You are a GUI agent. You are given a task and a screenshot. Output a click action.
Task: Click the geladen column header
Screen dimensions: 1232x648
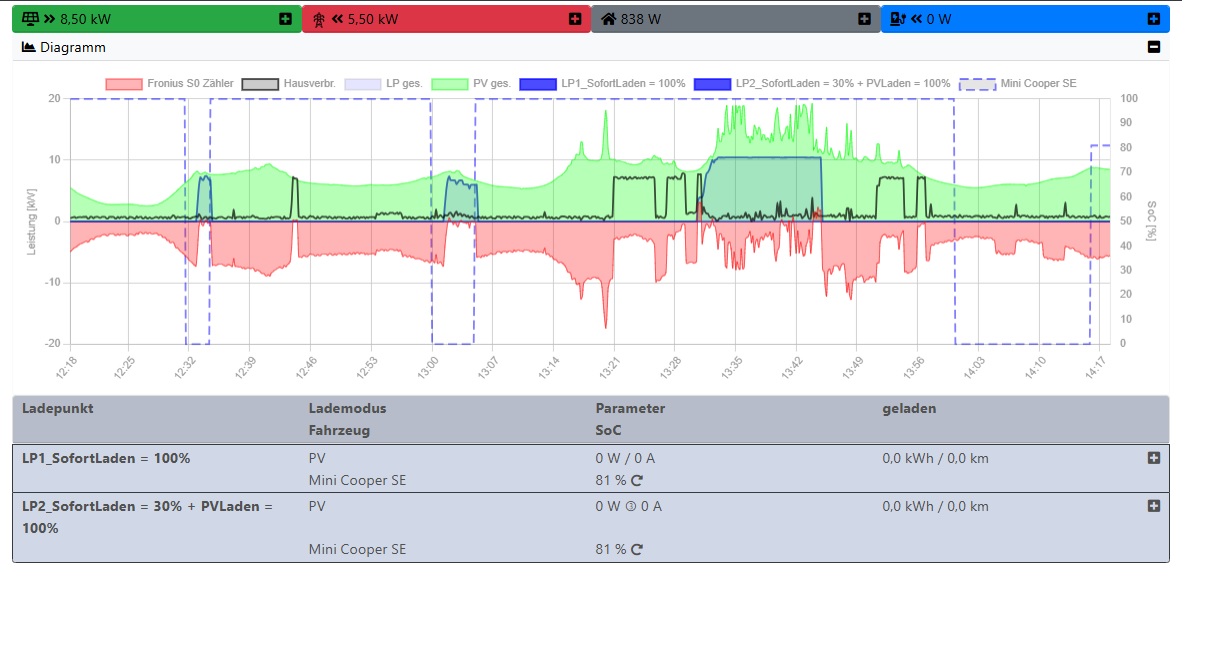pos(909,408)
